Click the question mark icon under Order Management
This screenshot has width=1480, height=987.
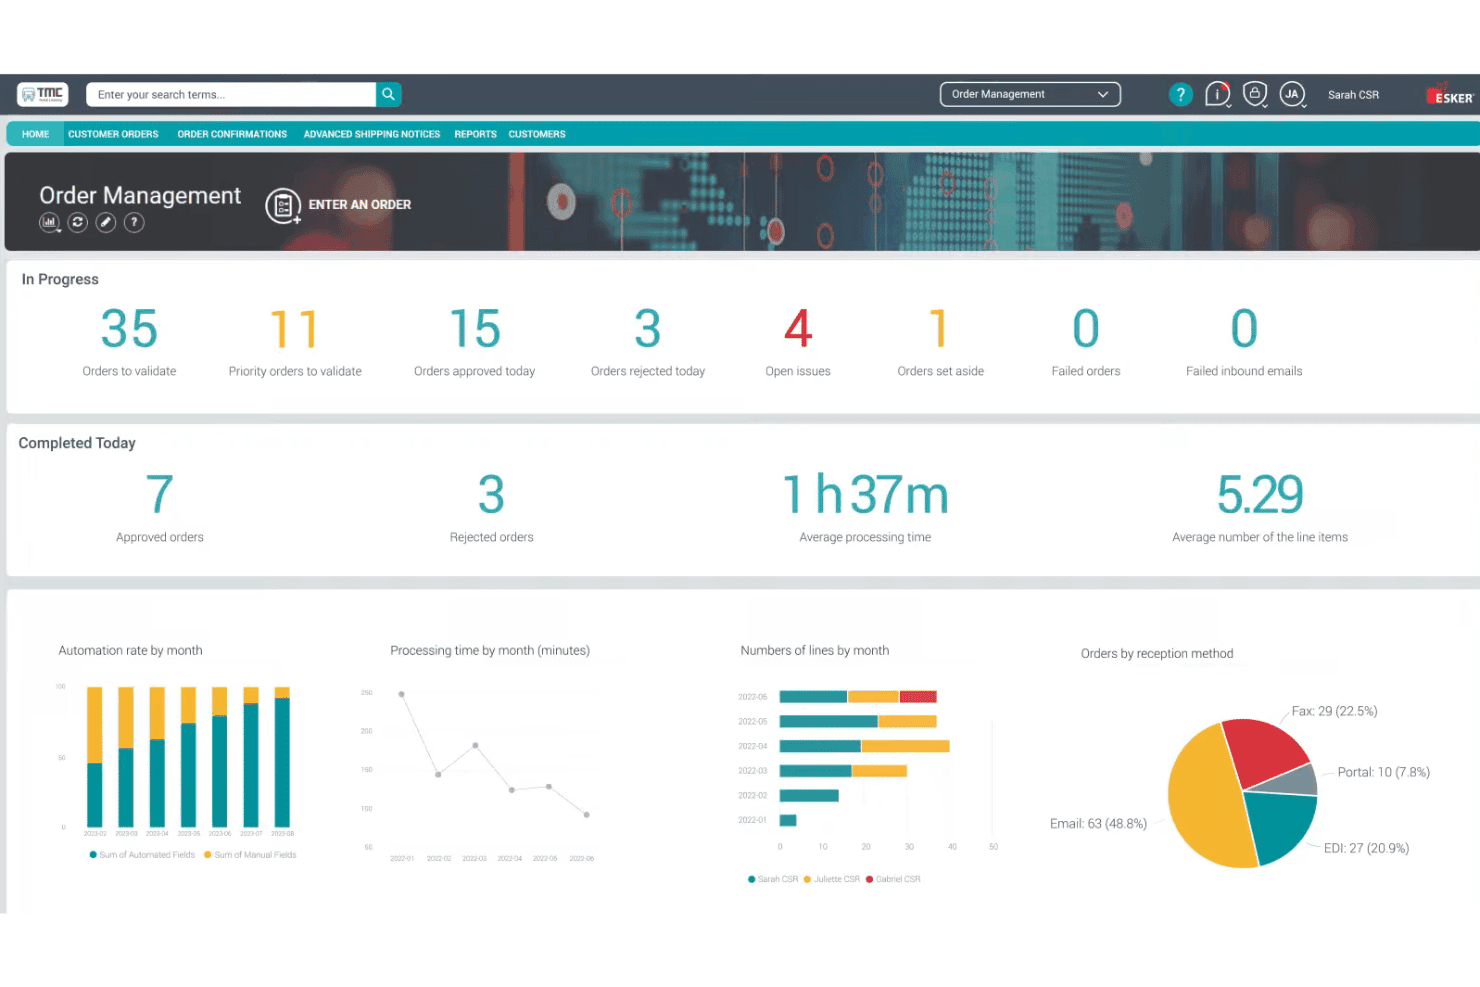click(x=134, y=222)
